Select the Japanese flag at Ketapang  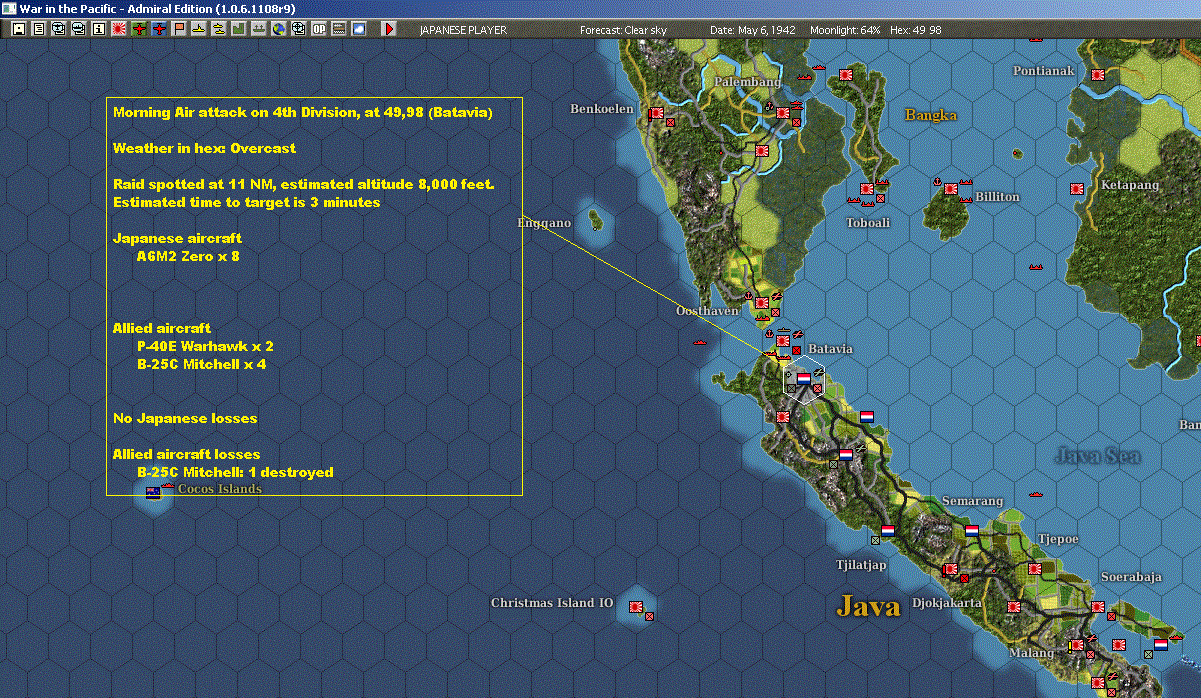click(1077, 188)
